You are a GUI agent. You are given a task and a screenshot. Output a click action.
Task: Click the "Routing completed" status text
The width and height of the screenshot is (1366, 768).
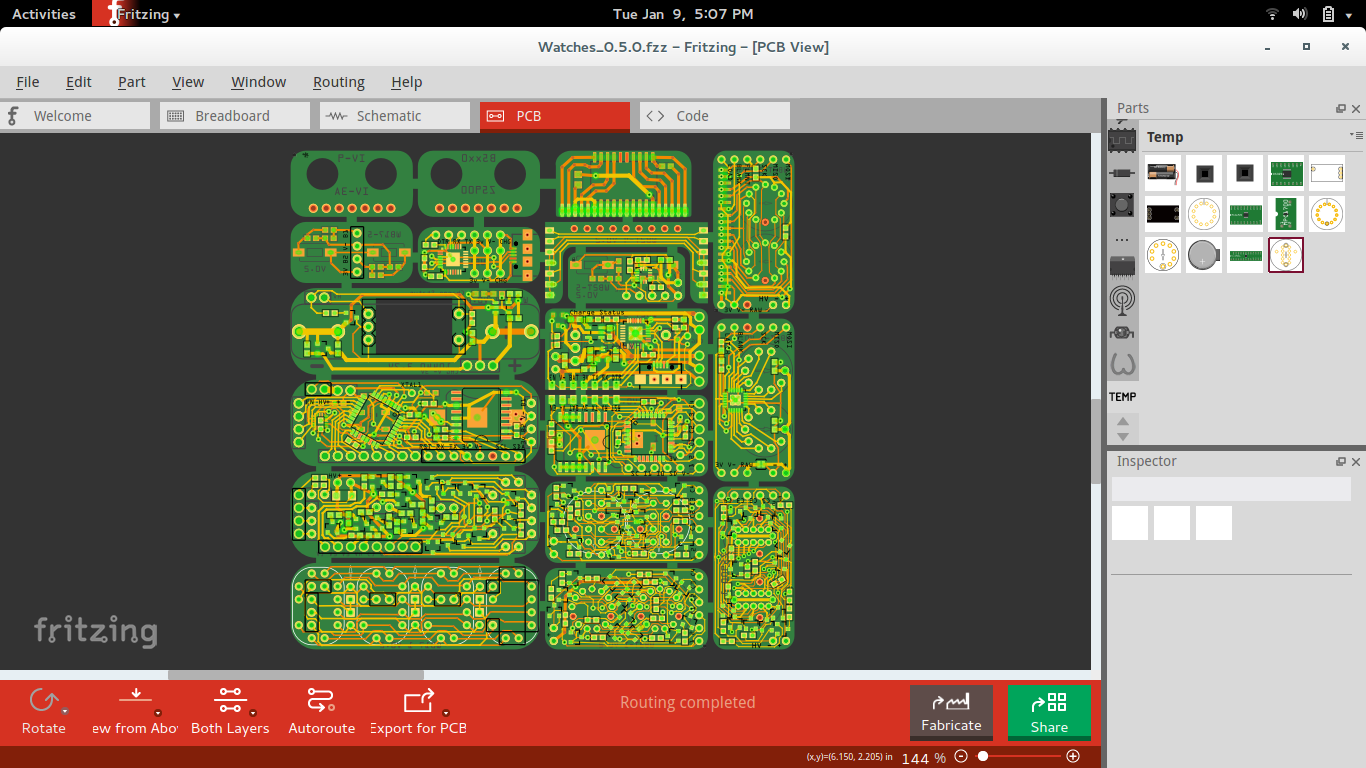pyautogui.click(x=688, y=703)
